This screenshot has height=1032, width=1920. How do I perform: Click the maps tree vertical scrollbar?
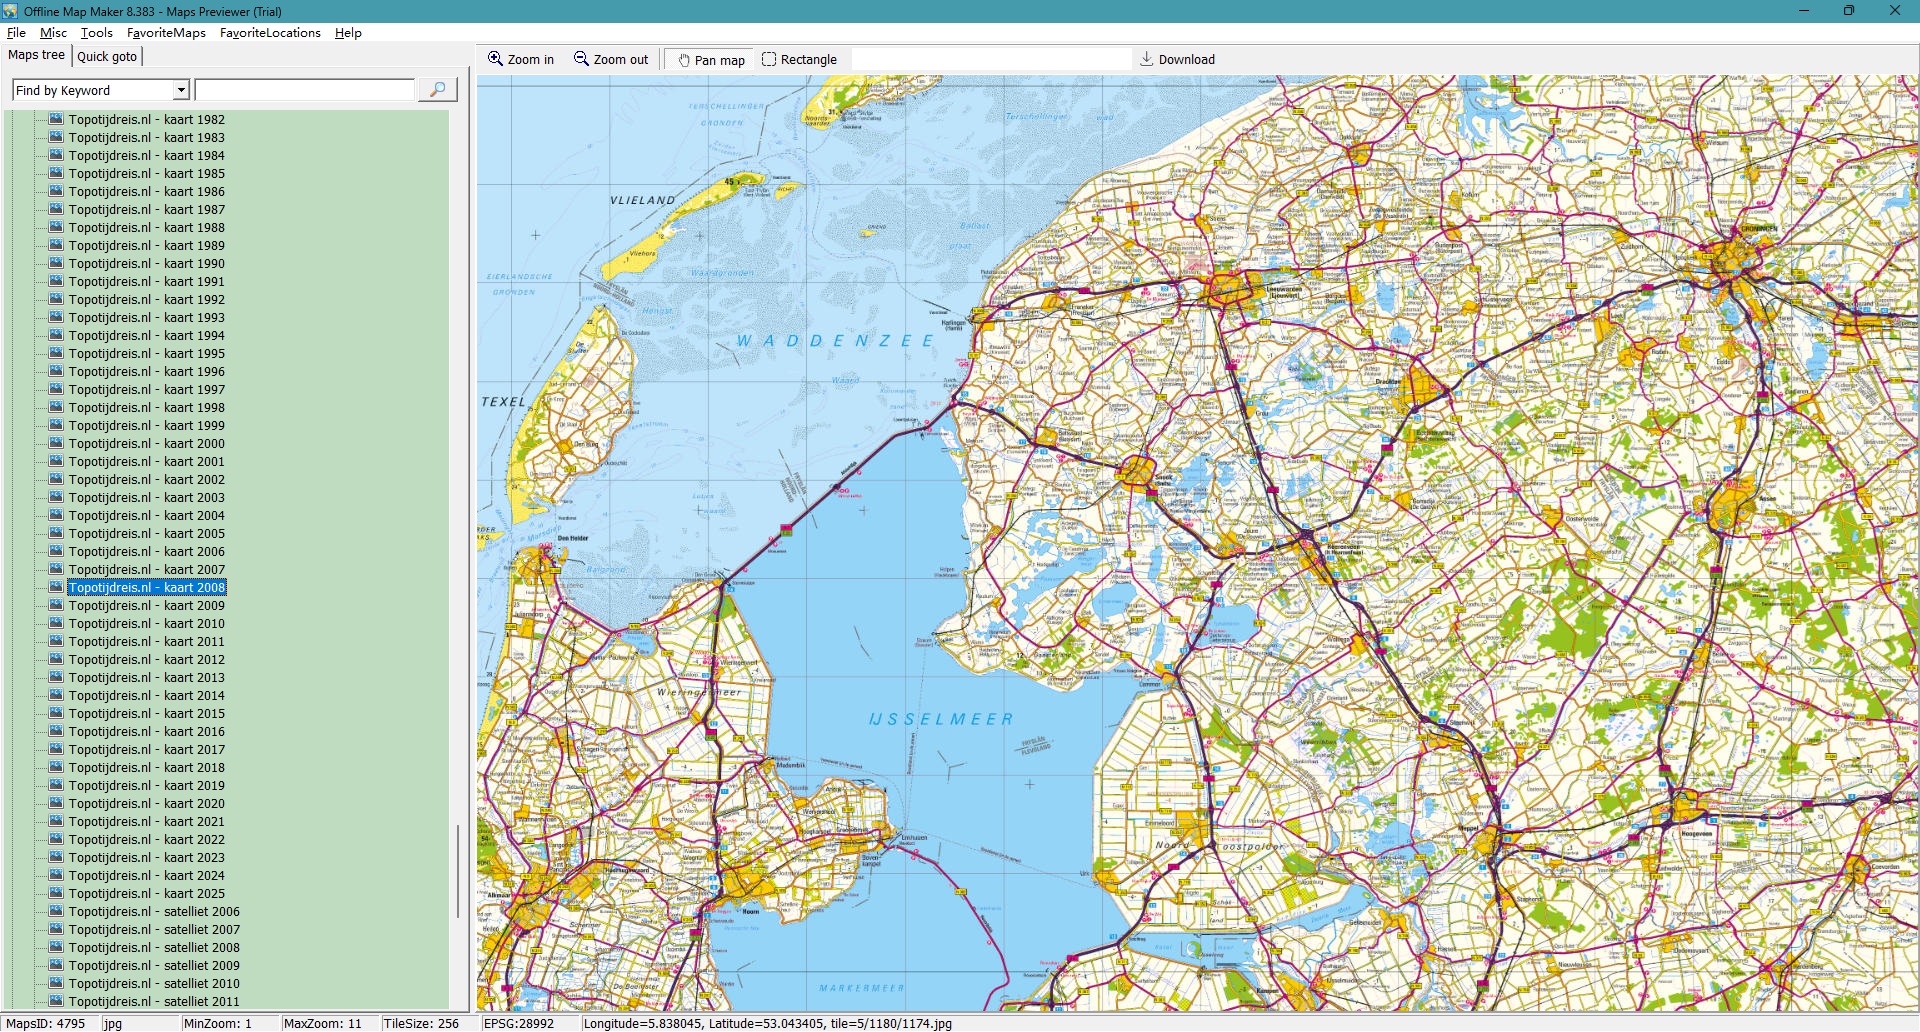(458, 870)
